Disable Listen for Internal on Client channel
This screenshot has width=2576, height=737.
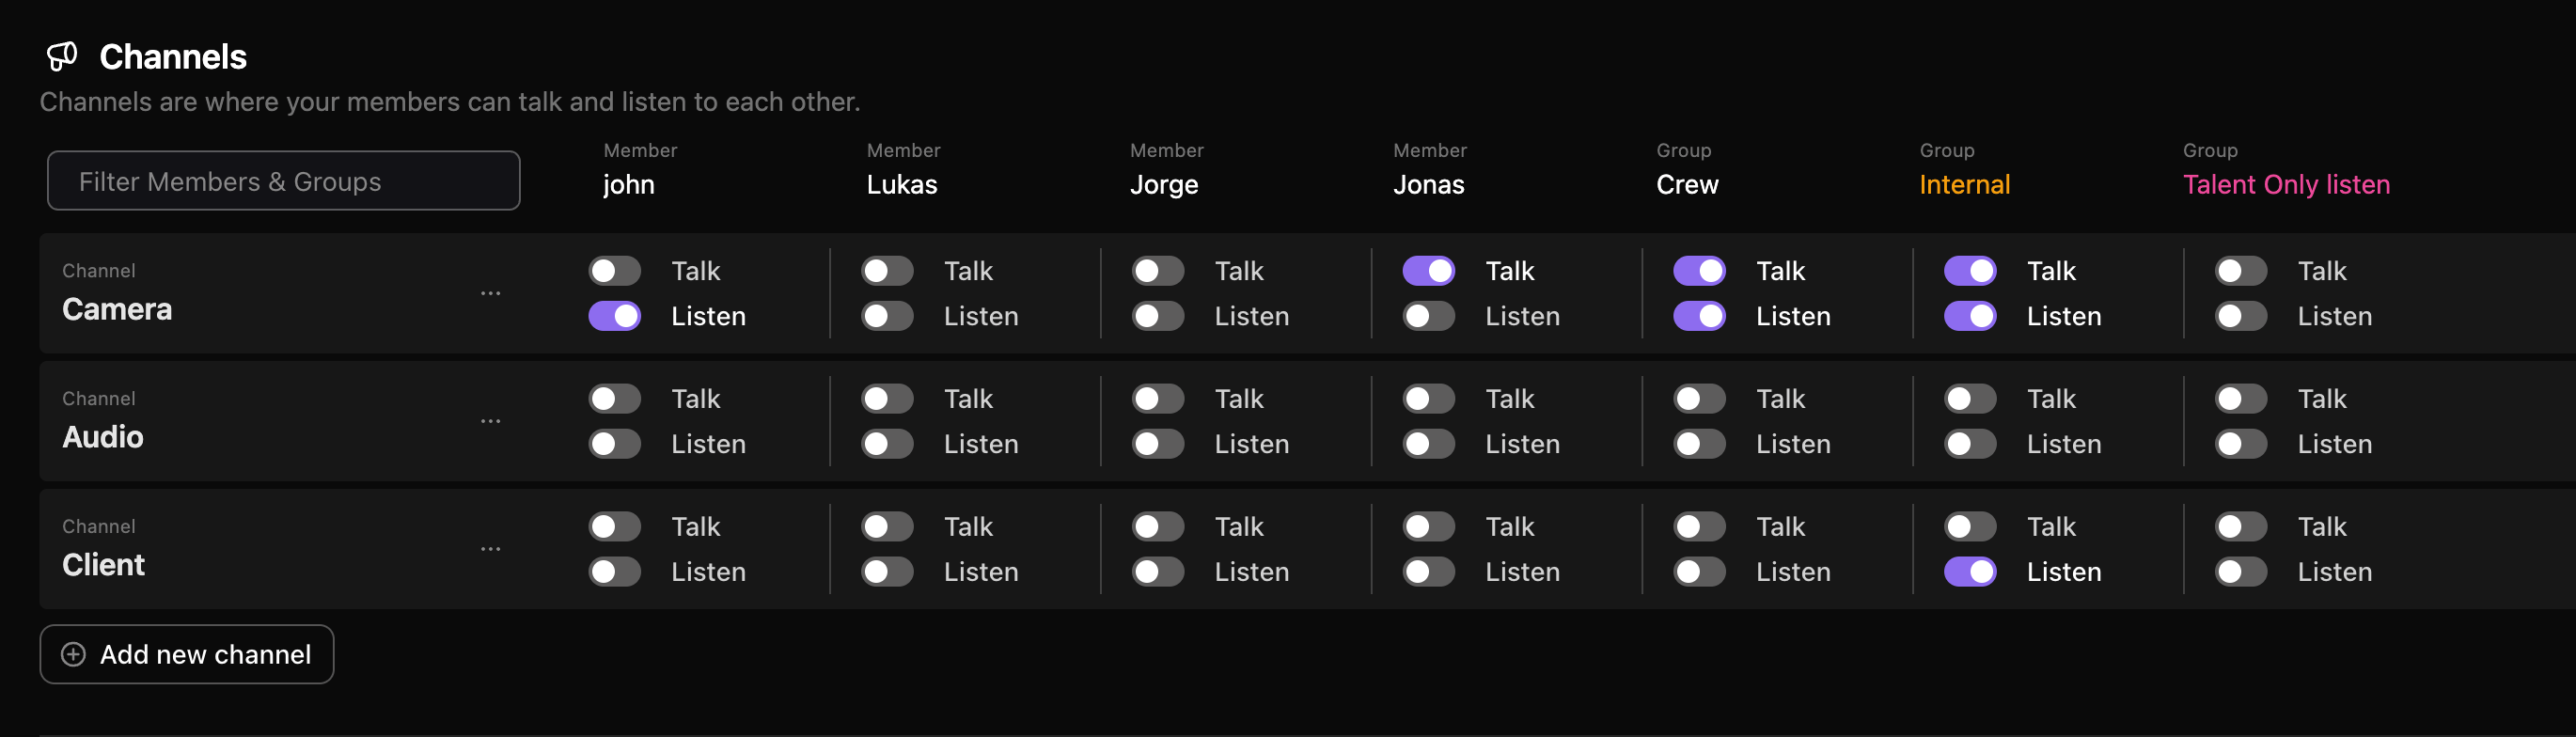[1970, 571]
